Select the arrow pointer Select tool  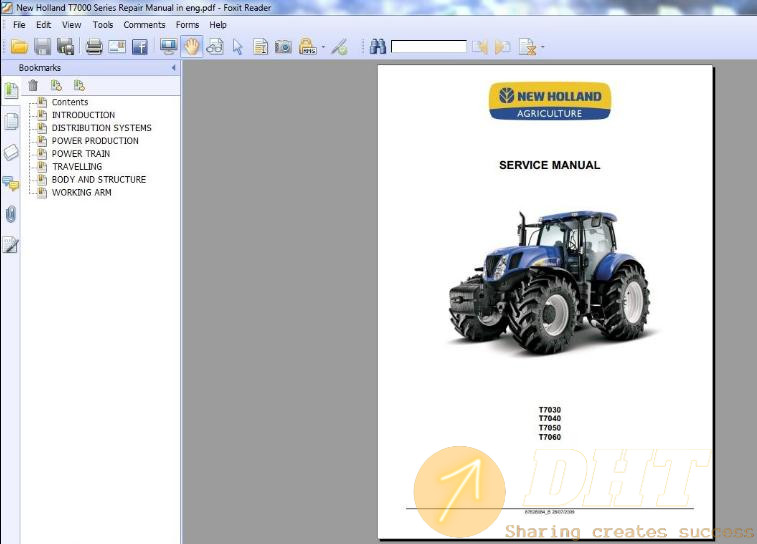pyautogui.click(x=238, y=47)
